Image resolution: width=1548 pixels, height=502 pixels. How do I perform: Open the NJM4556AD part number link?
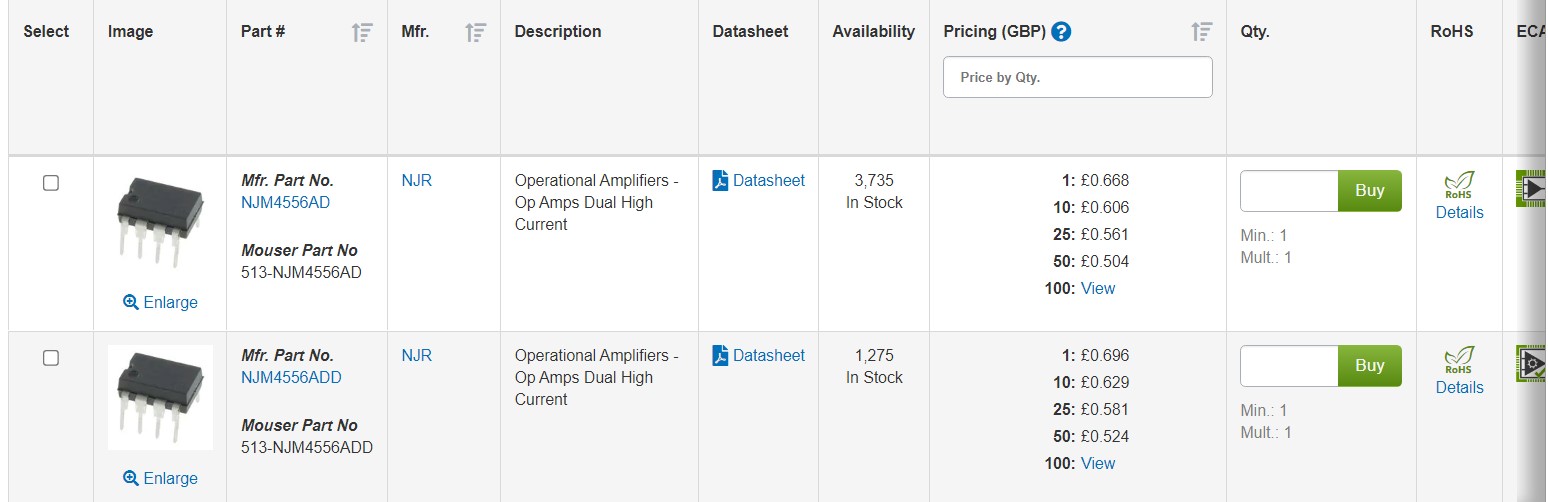[x=285, y=203]
